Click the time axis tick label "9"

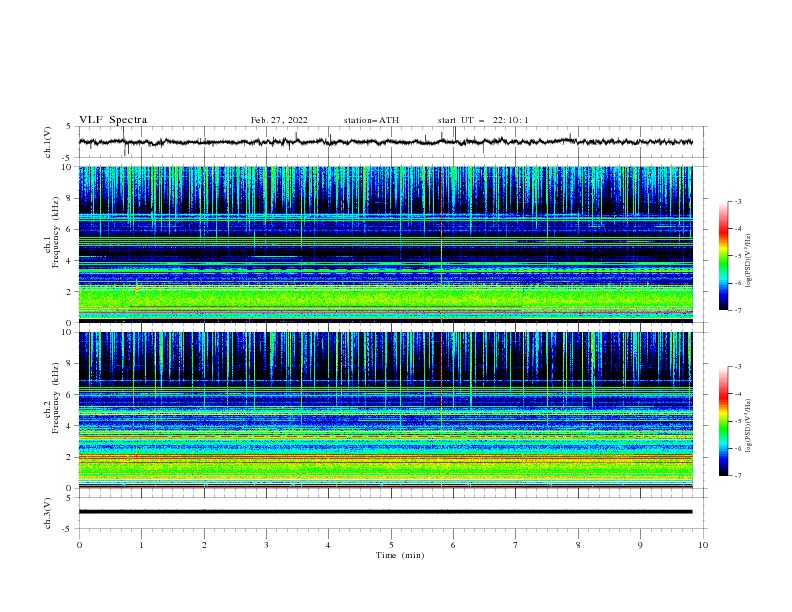(640, 545)
